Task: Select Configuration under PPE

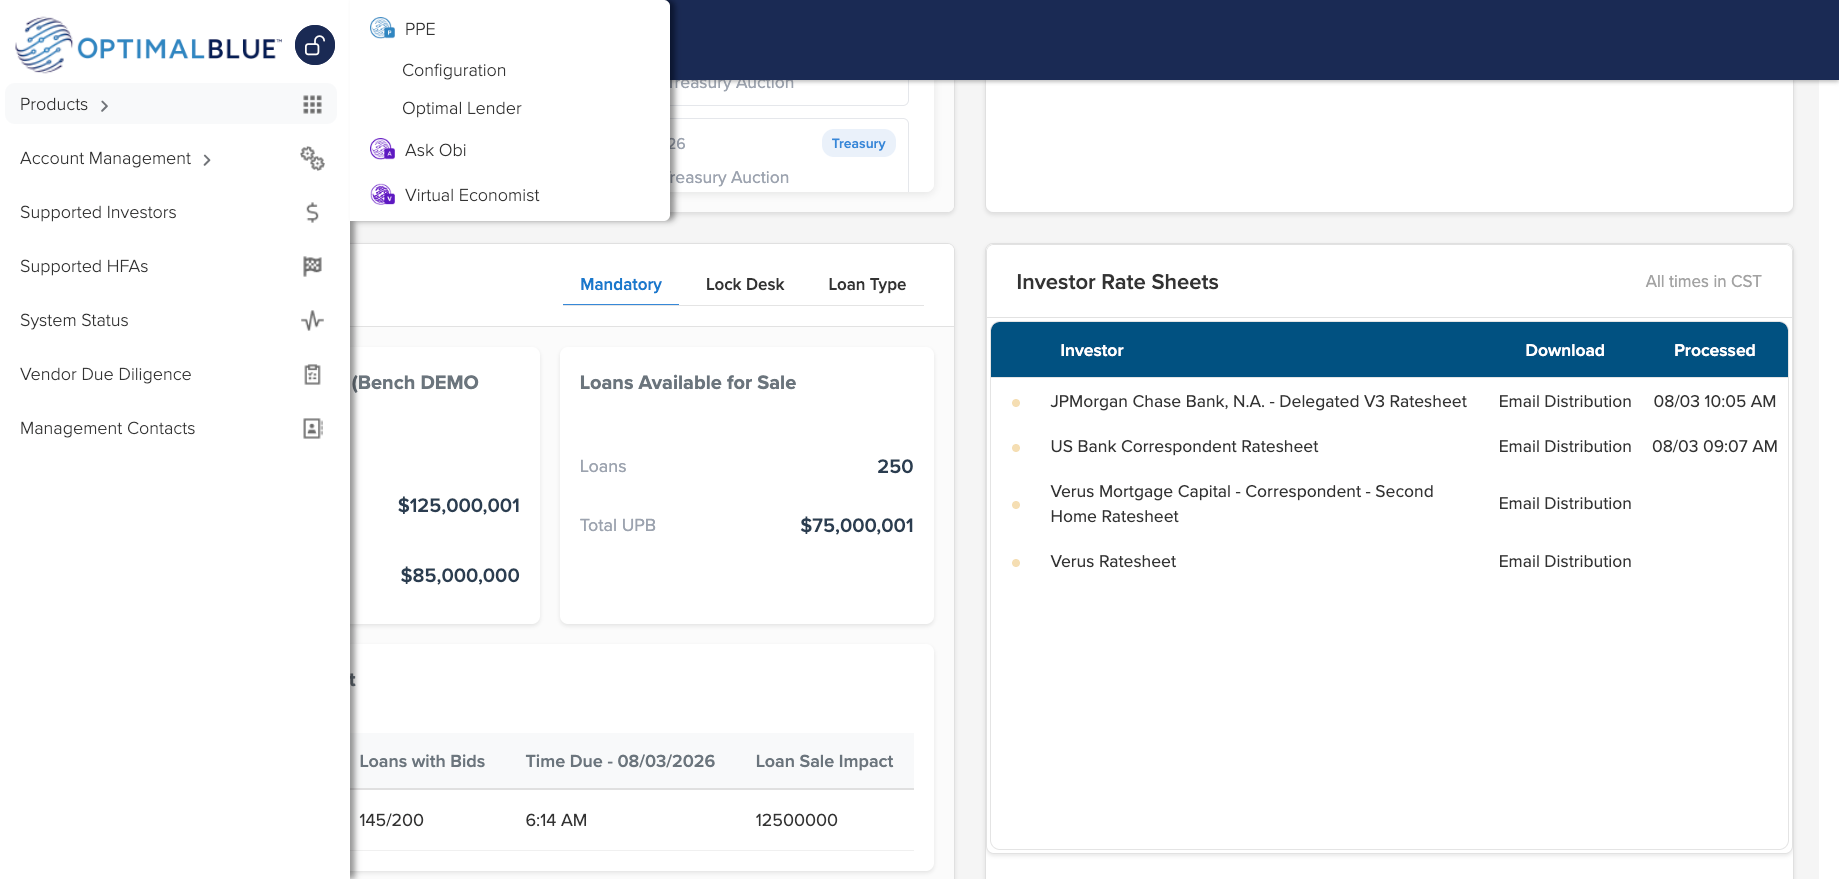Action: pos(454,70)
